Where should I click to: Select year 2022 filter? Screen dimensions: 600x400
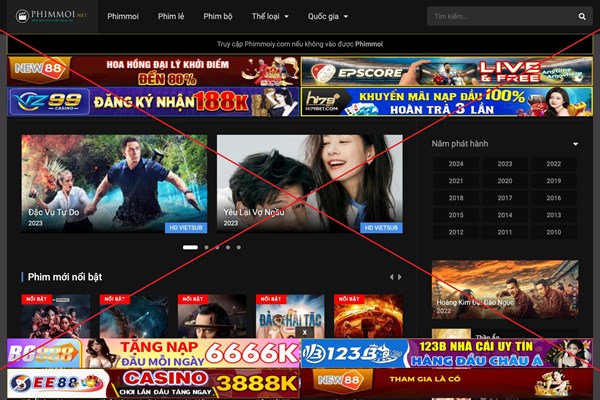click(554, 164)
